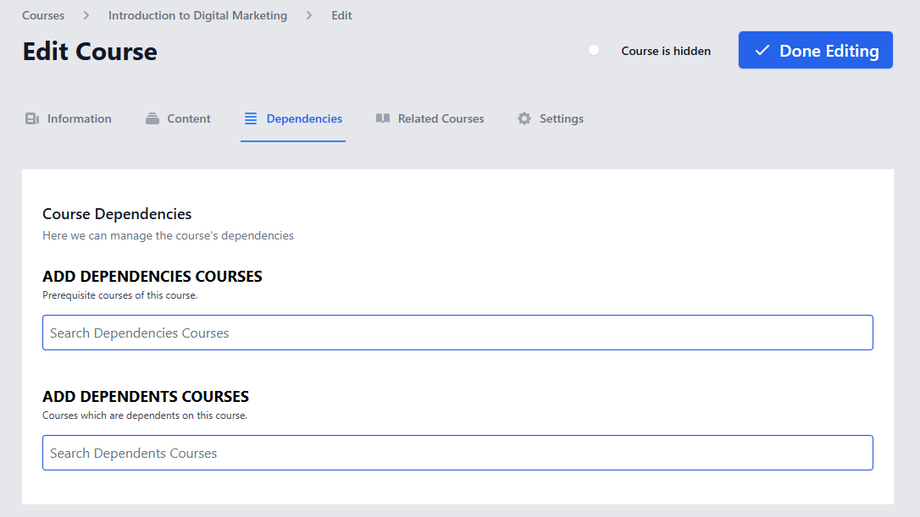Navigate to Courses breadcrumb link
920x517 pixels.
(43, 16)
